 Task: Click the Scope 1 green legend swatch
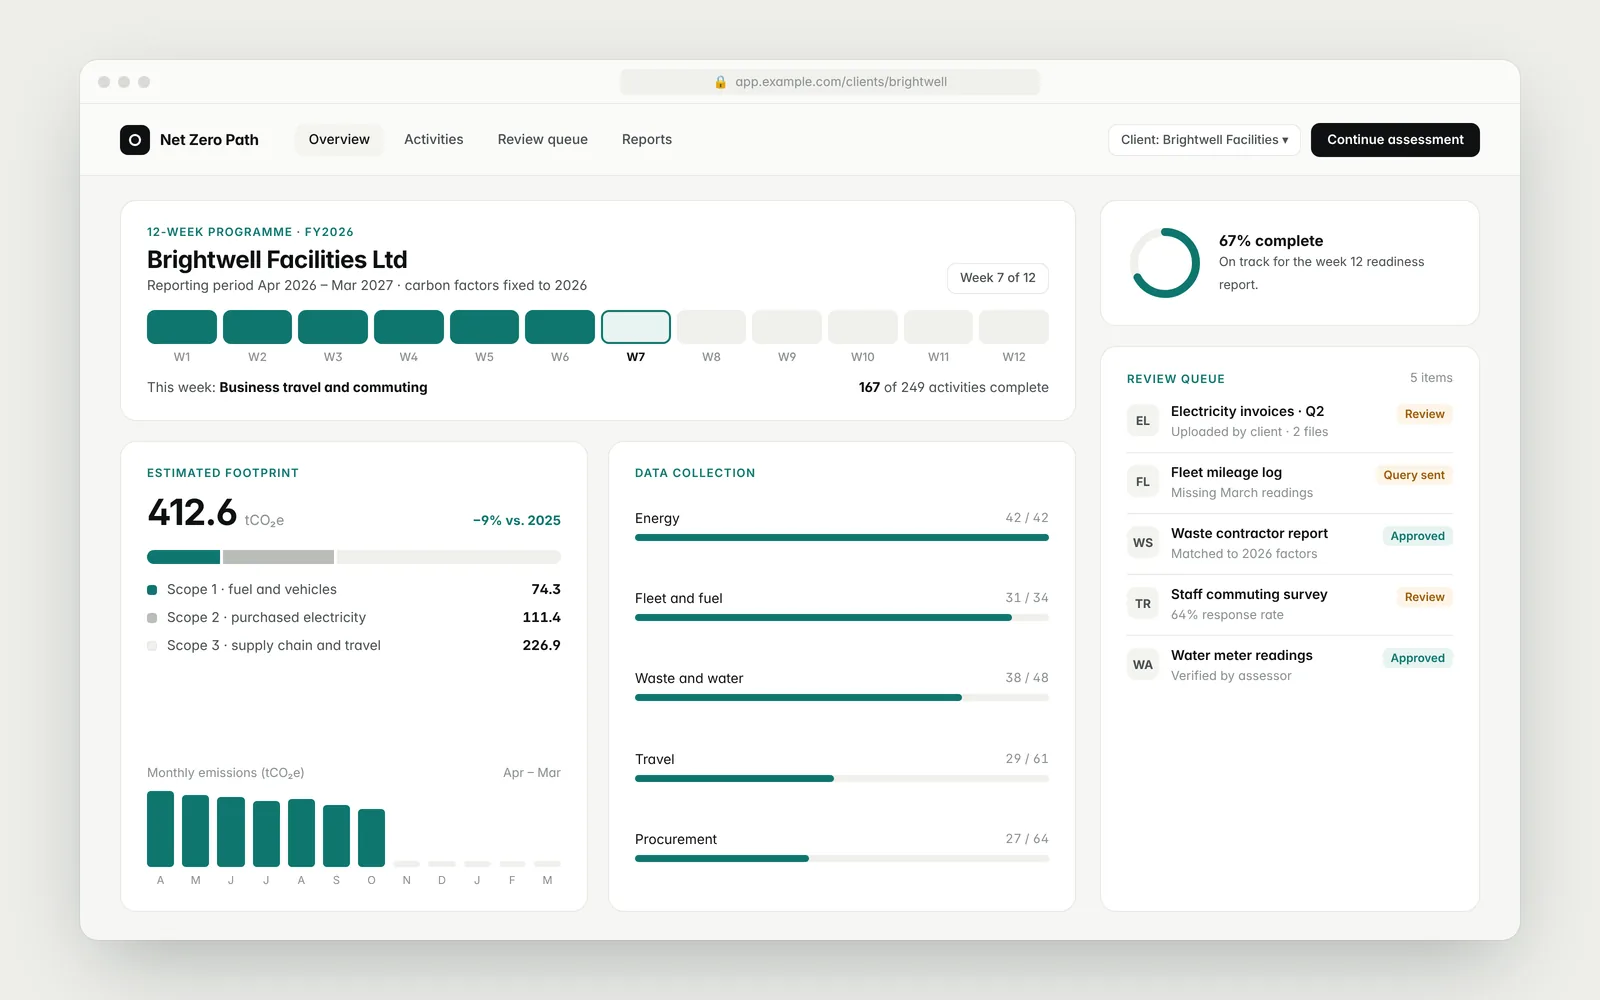(x=152, y=590)
